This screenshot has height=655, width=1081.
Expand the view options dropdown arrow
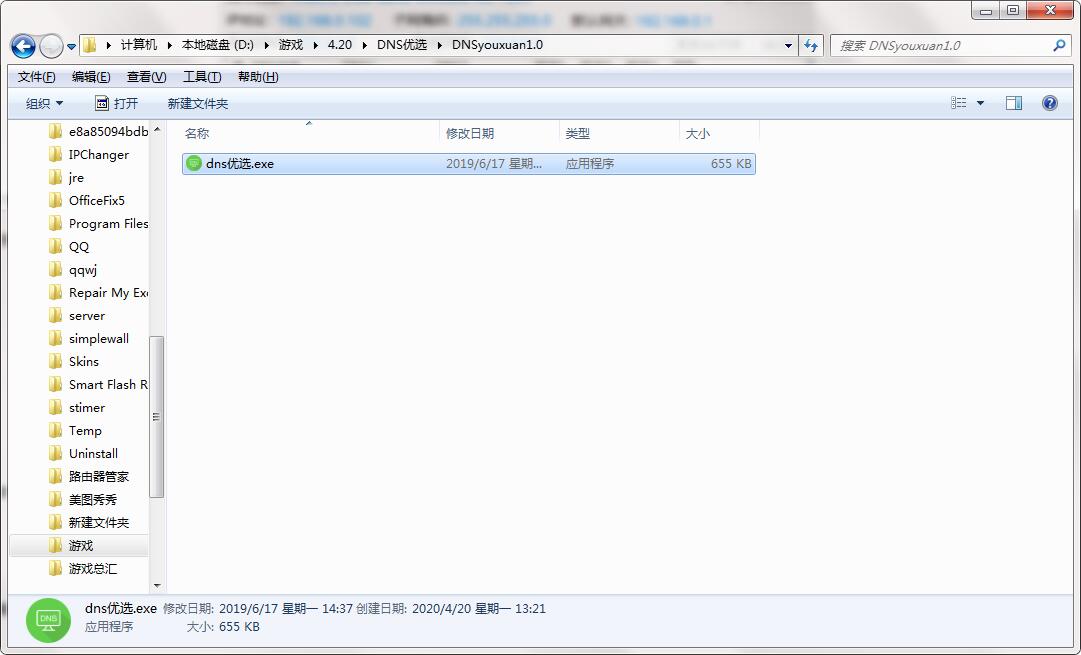980,103
